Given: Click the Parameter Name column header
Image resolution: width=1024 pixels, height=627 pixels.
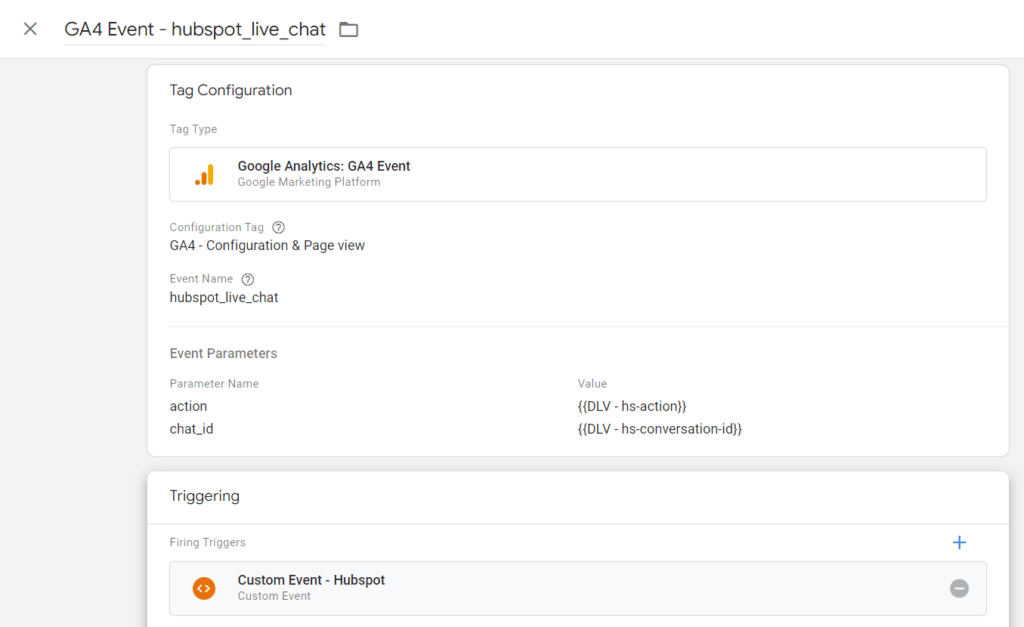Looking at the screenshot, I should point(214,383).
